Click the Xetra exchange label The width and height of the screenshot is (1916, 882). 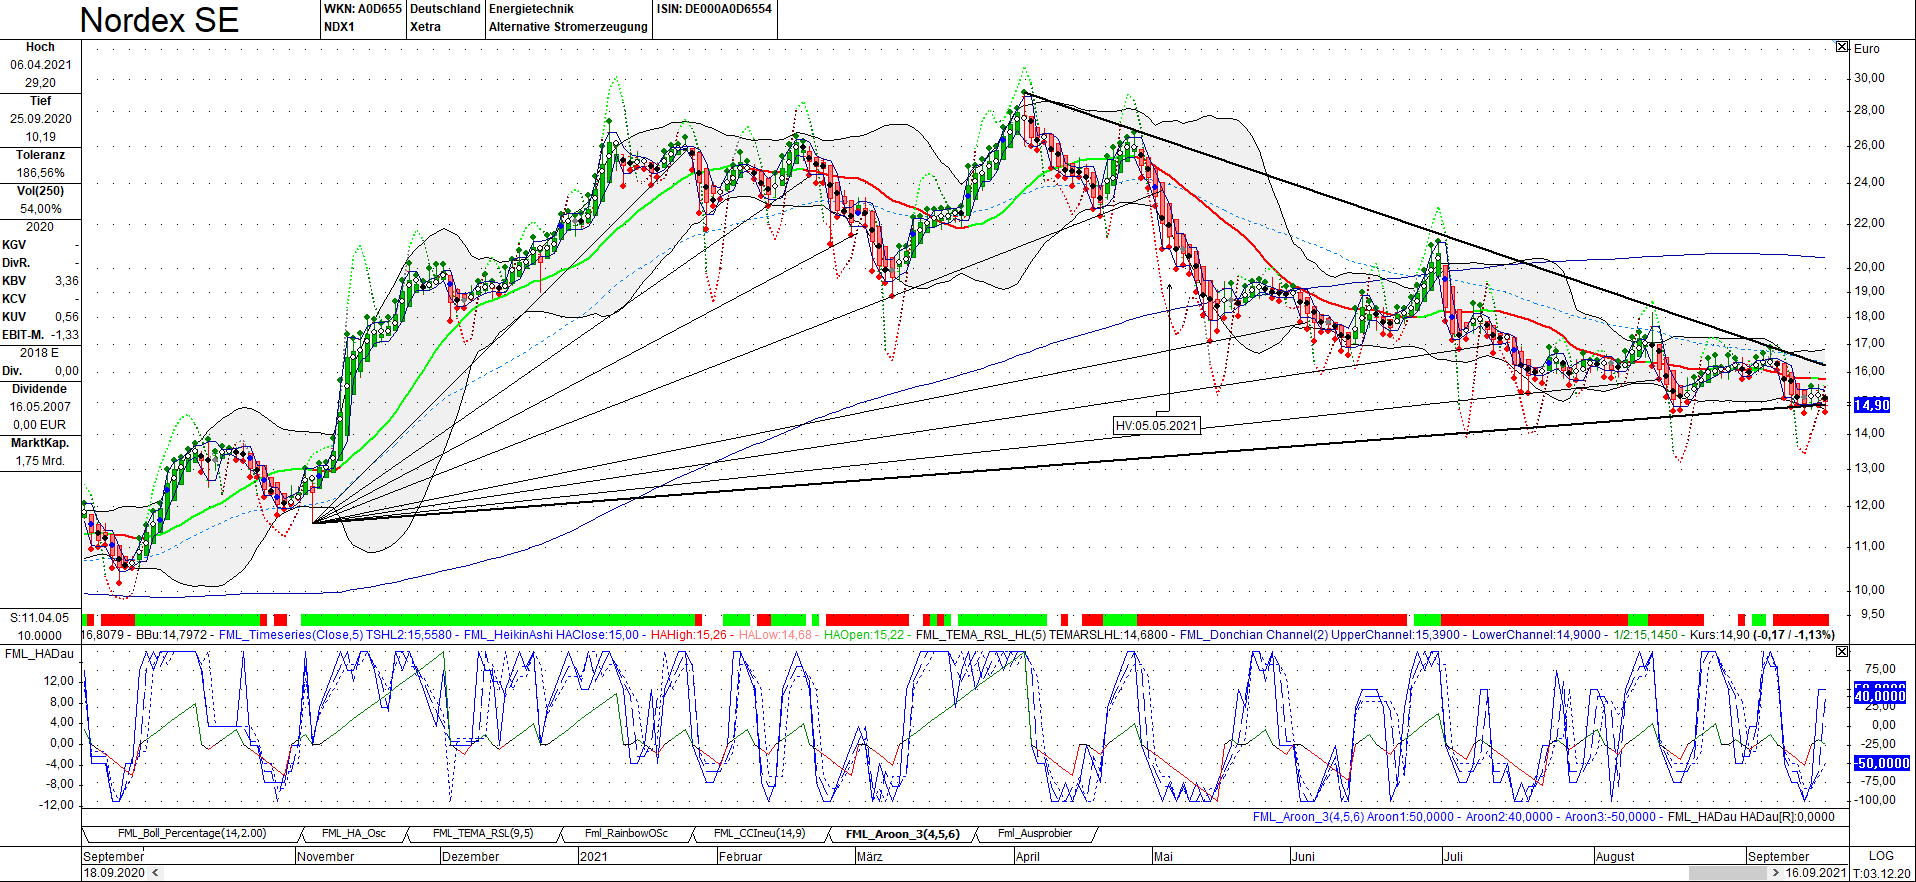pos(425,27)
